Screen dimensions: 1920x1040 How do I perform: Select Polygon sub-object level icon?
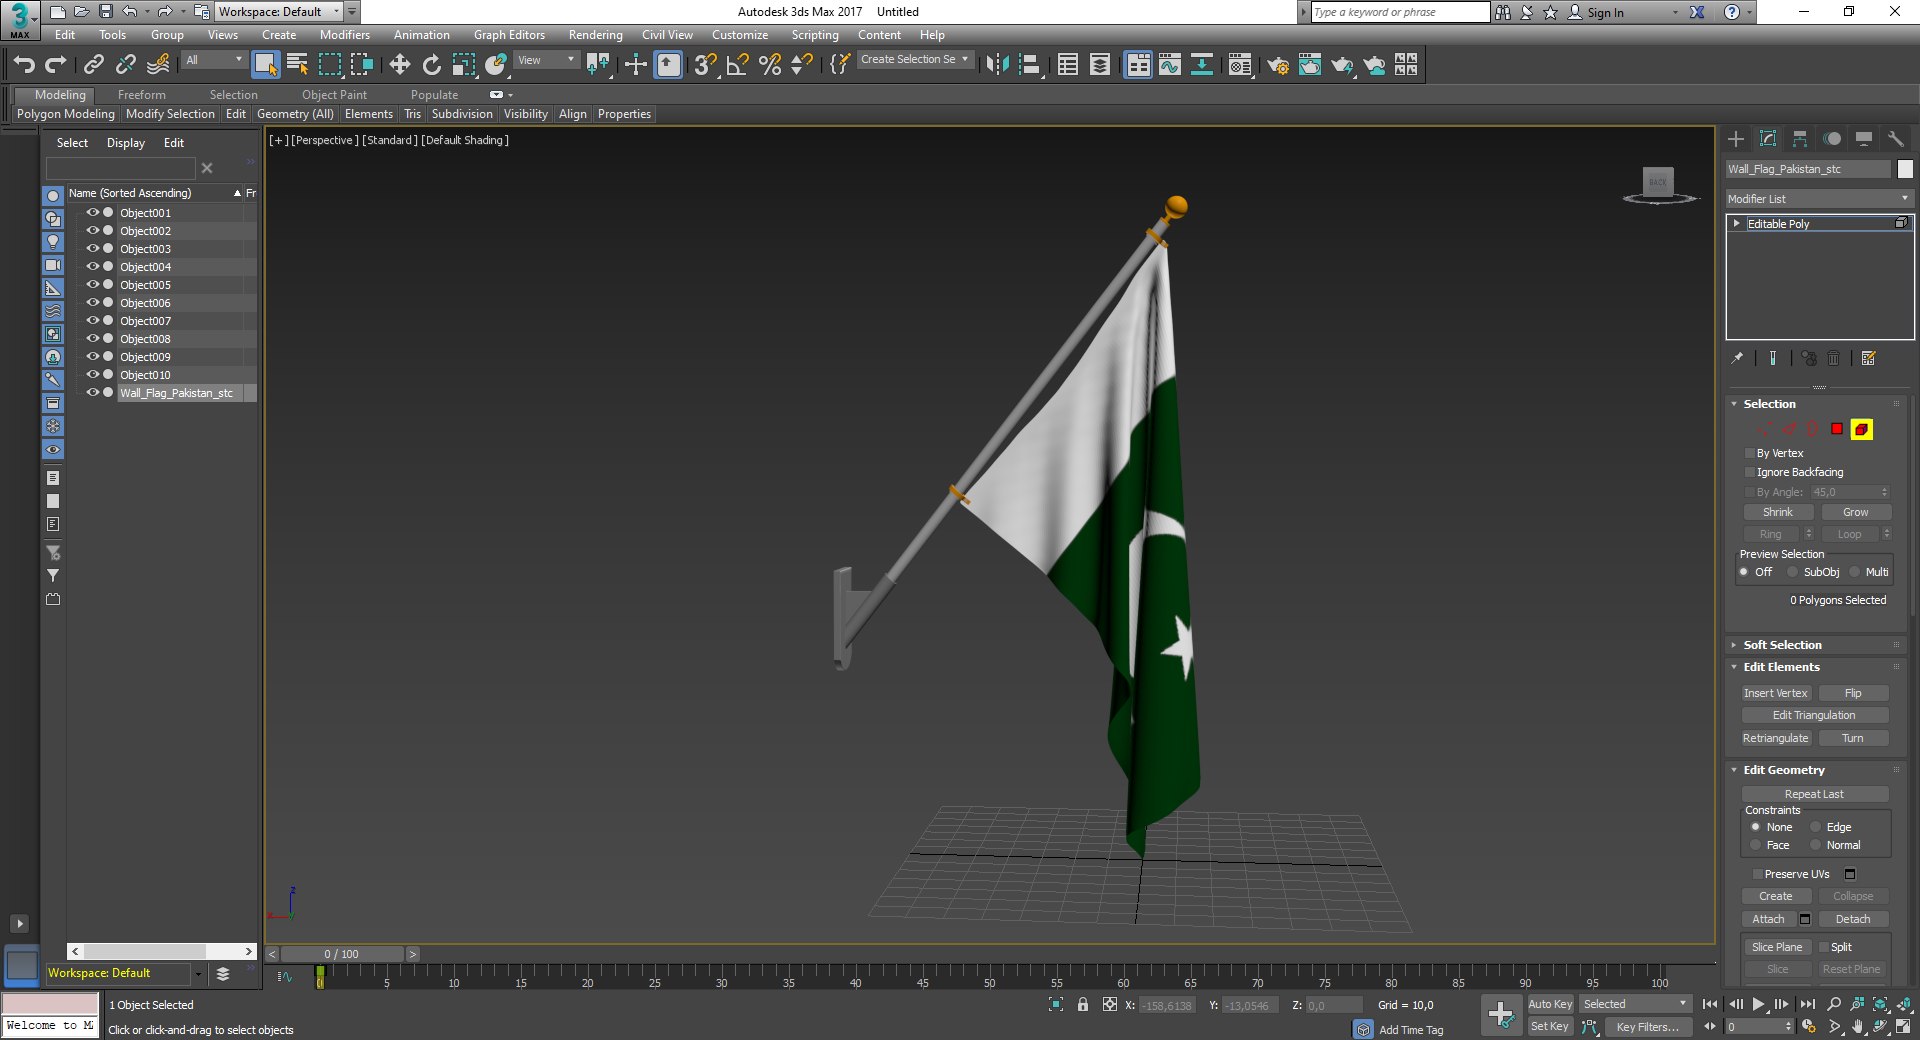click(1837, 429)
